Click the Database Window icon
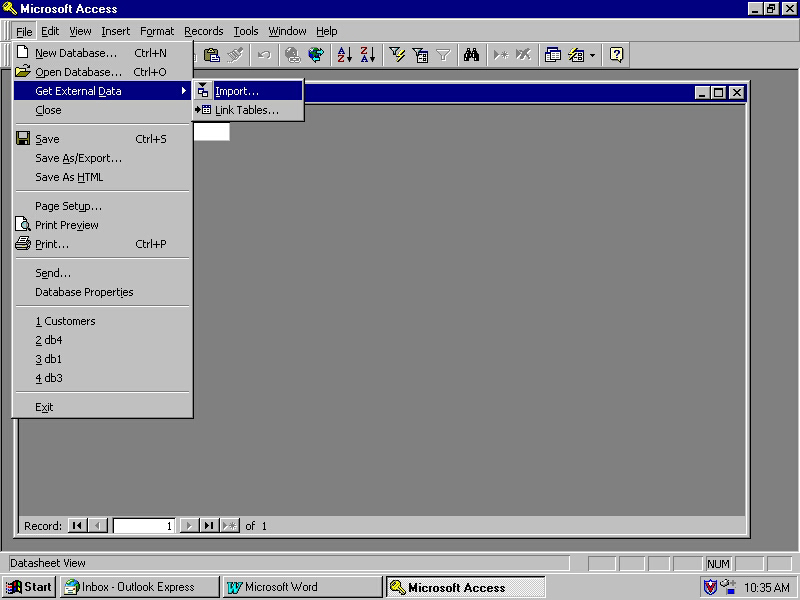This screenshot has height=600, width=800. (x=553, y=55)
